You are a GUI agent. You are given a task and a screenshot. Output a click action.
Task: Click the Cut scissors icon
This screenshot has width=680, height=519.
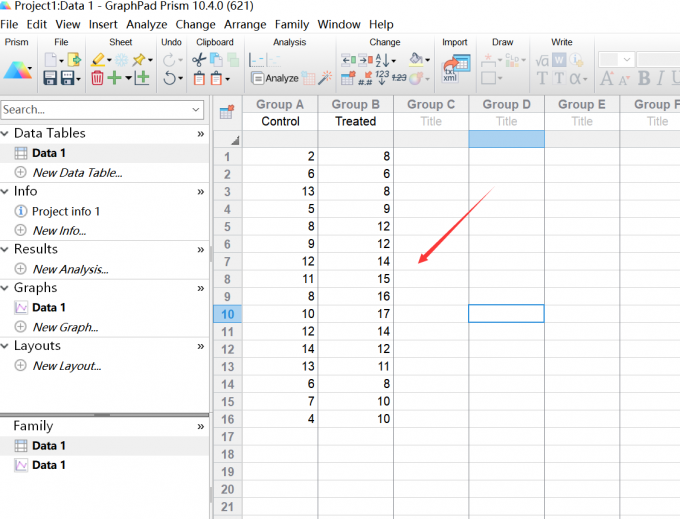point(199,60)
